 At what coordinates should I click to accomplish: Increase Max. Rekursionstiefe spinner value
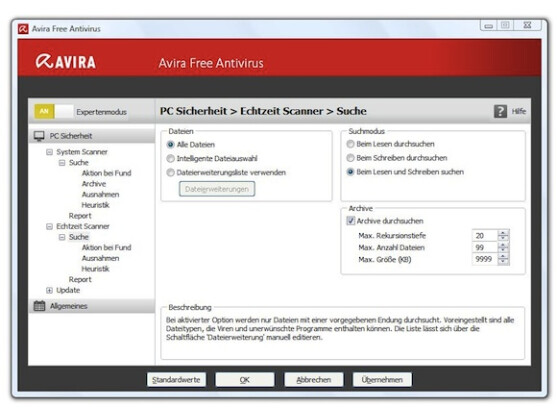click(503, 233)
